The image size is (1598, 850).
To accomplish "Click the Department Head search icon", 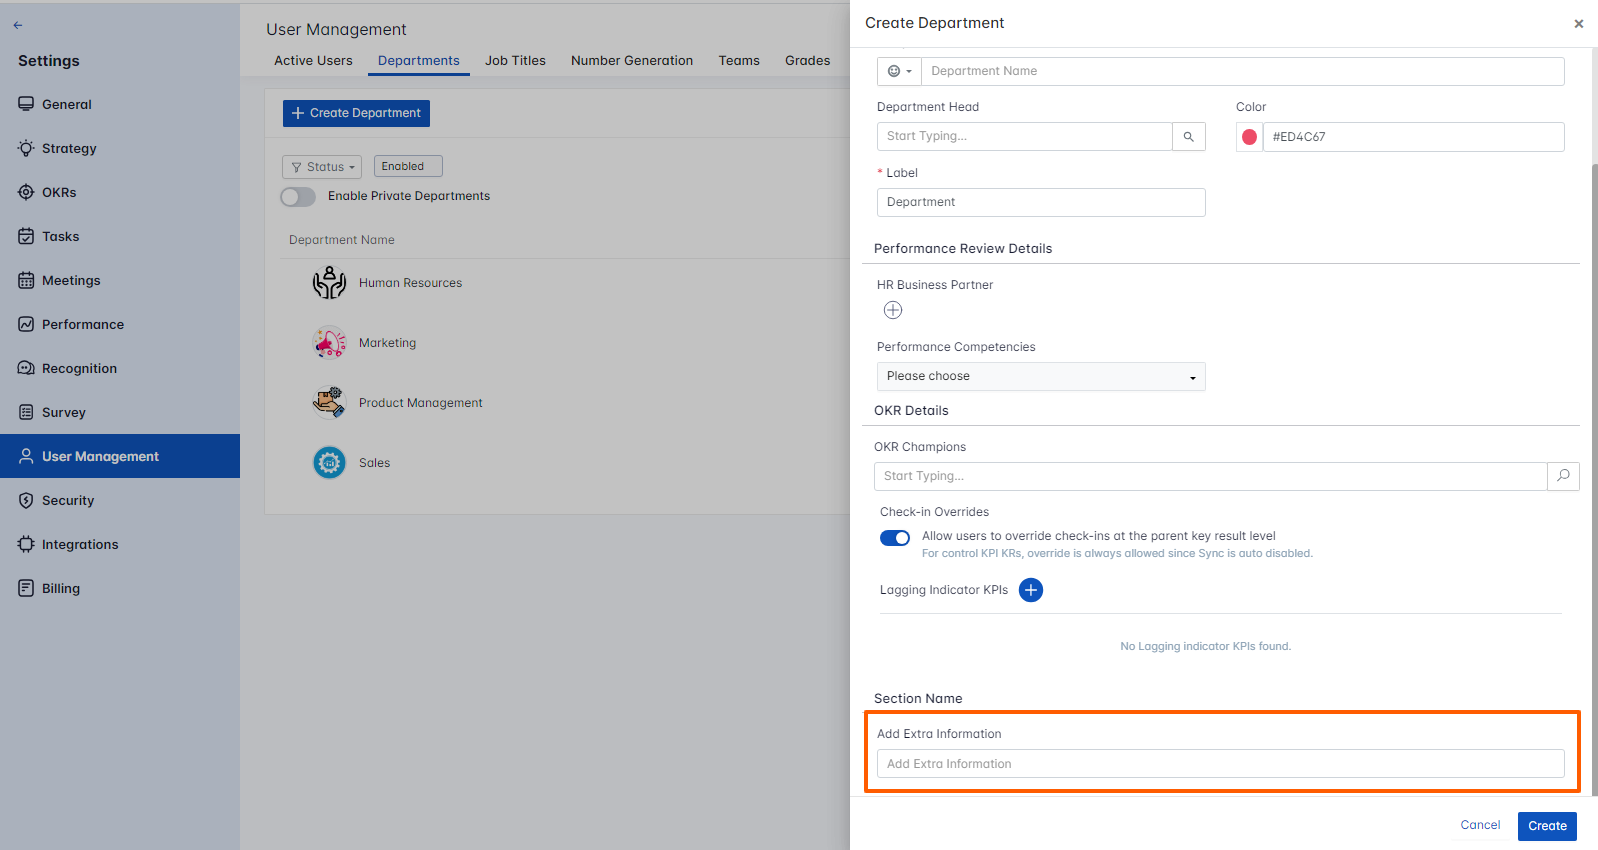I will pyautogui.click(x=1188, y=137).
